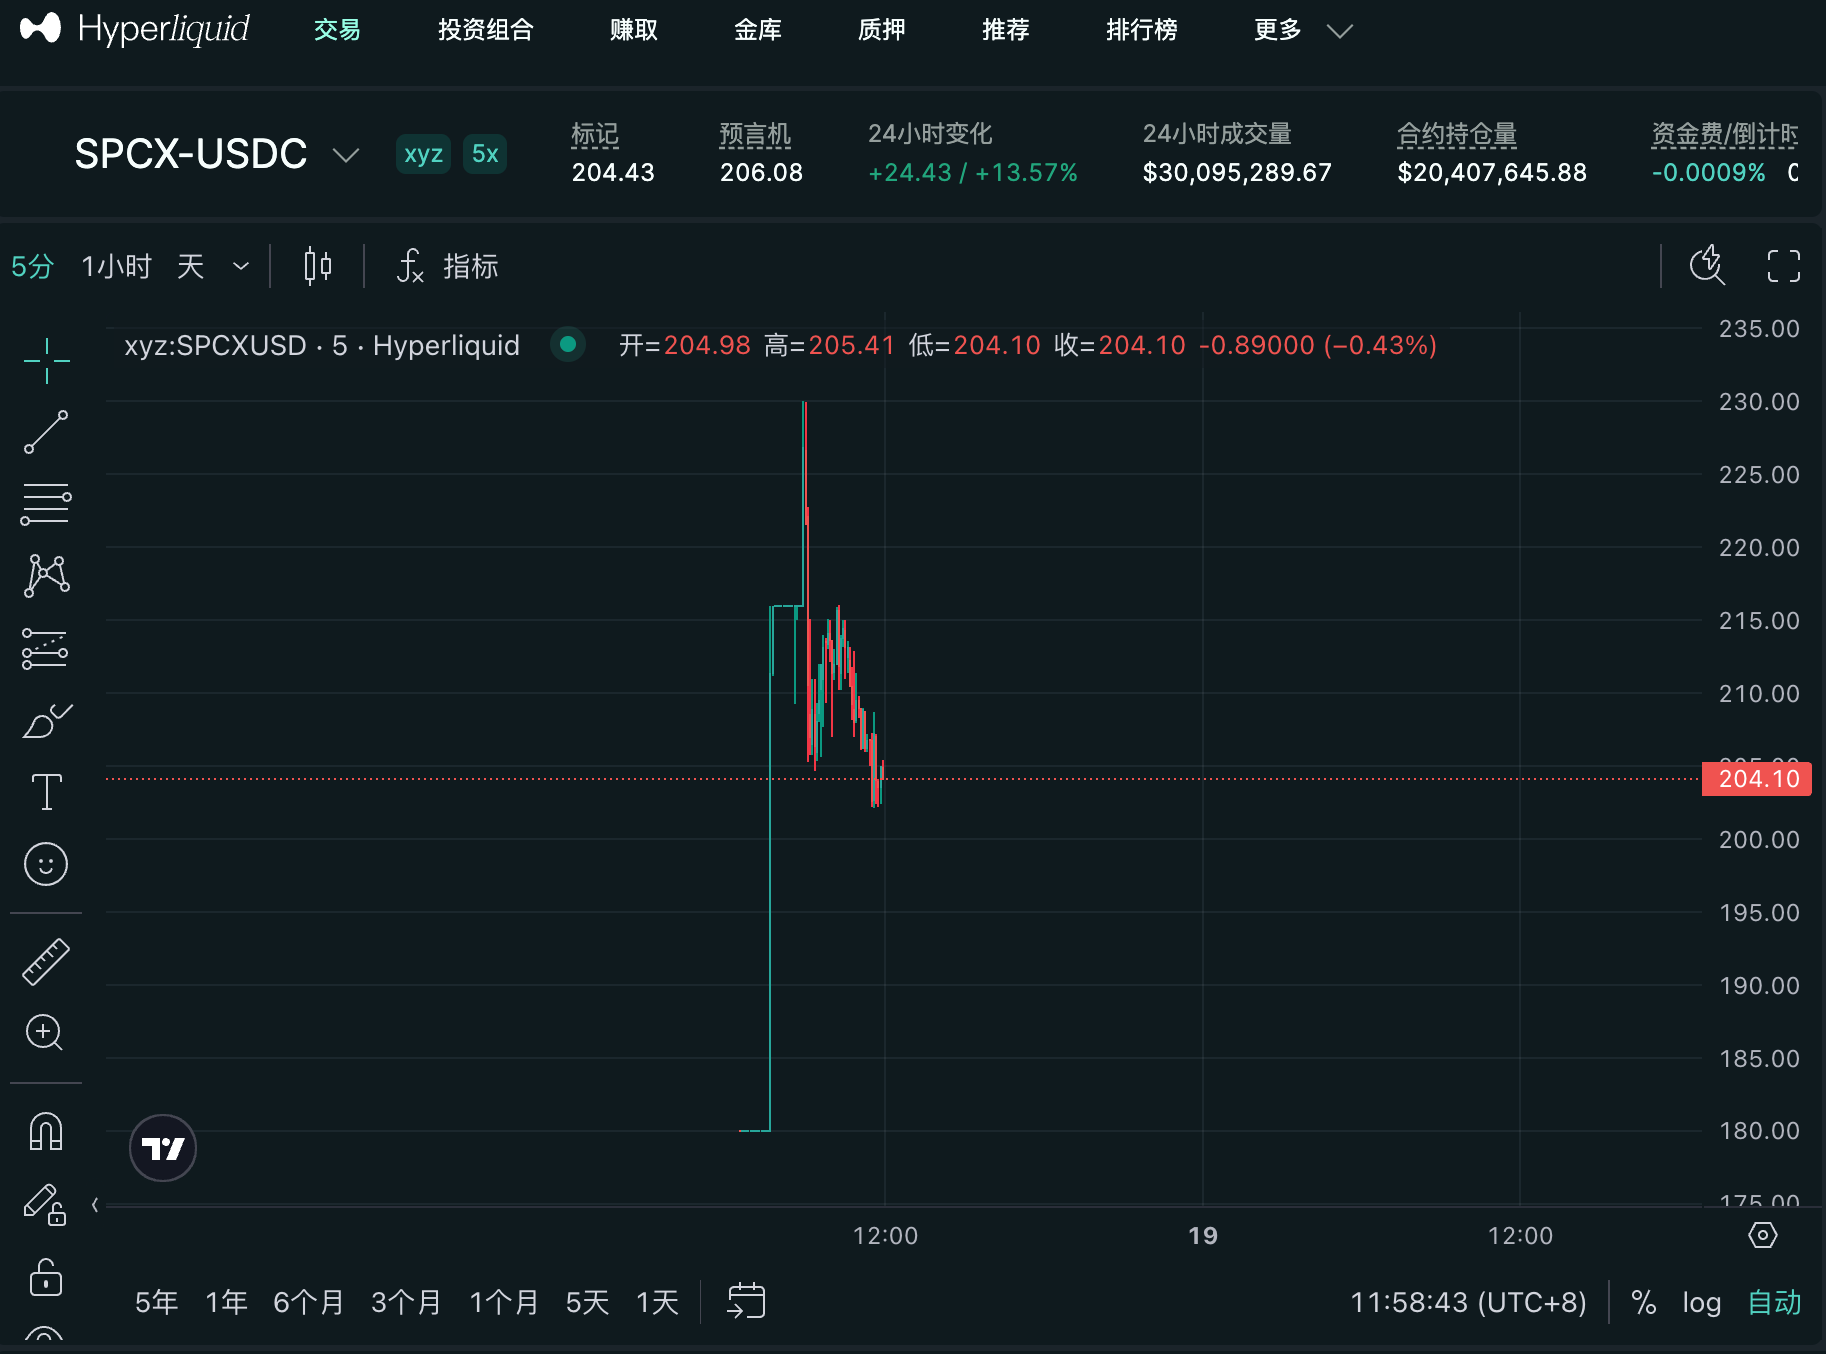Select the 1小时 interval
The image size is (1826, 1354).
(116, 266)
